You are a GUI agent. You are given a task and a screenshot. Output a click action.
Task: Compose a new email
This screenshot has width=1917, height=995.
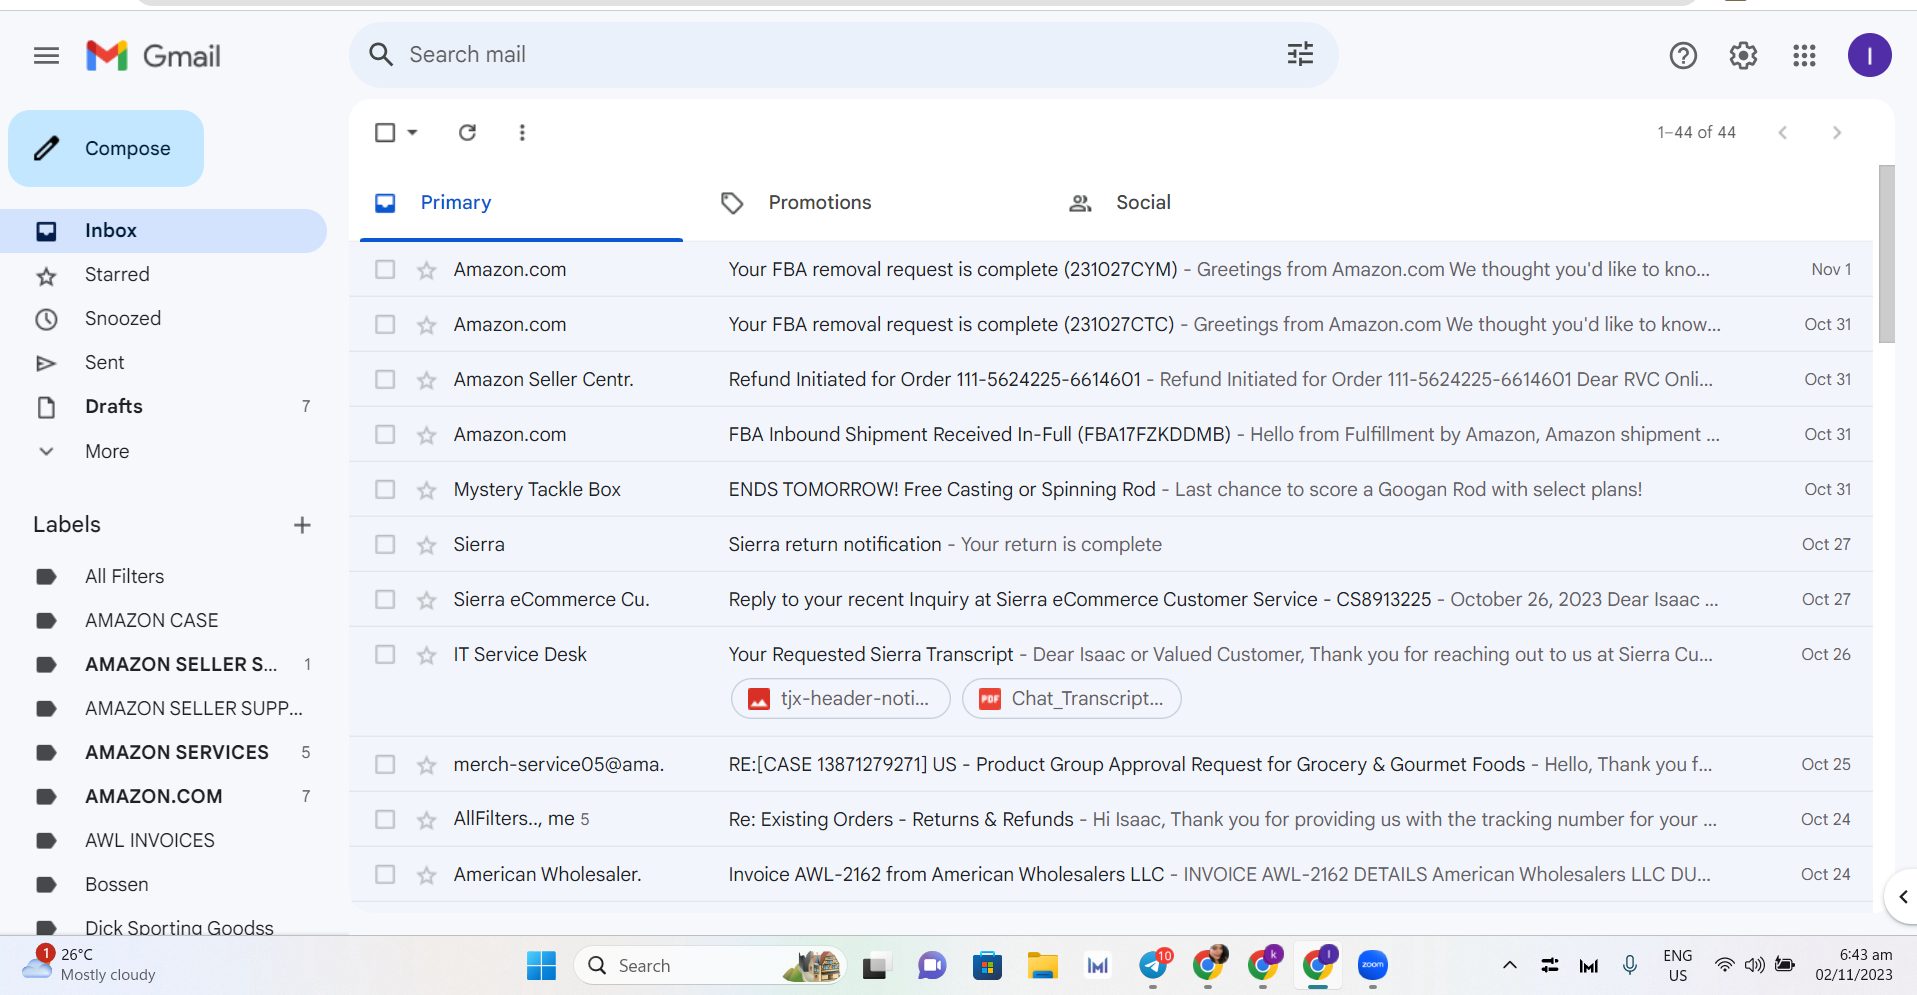click(x=106, y=148)
